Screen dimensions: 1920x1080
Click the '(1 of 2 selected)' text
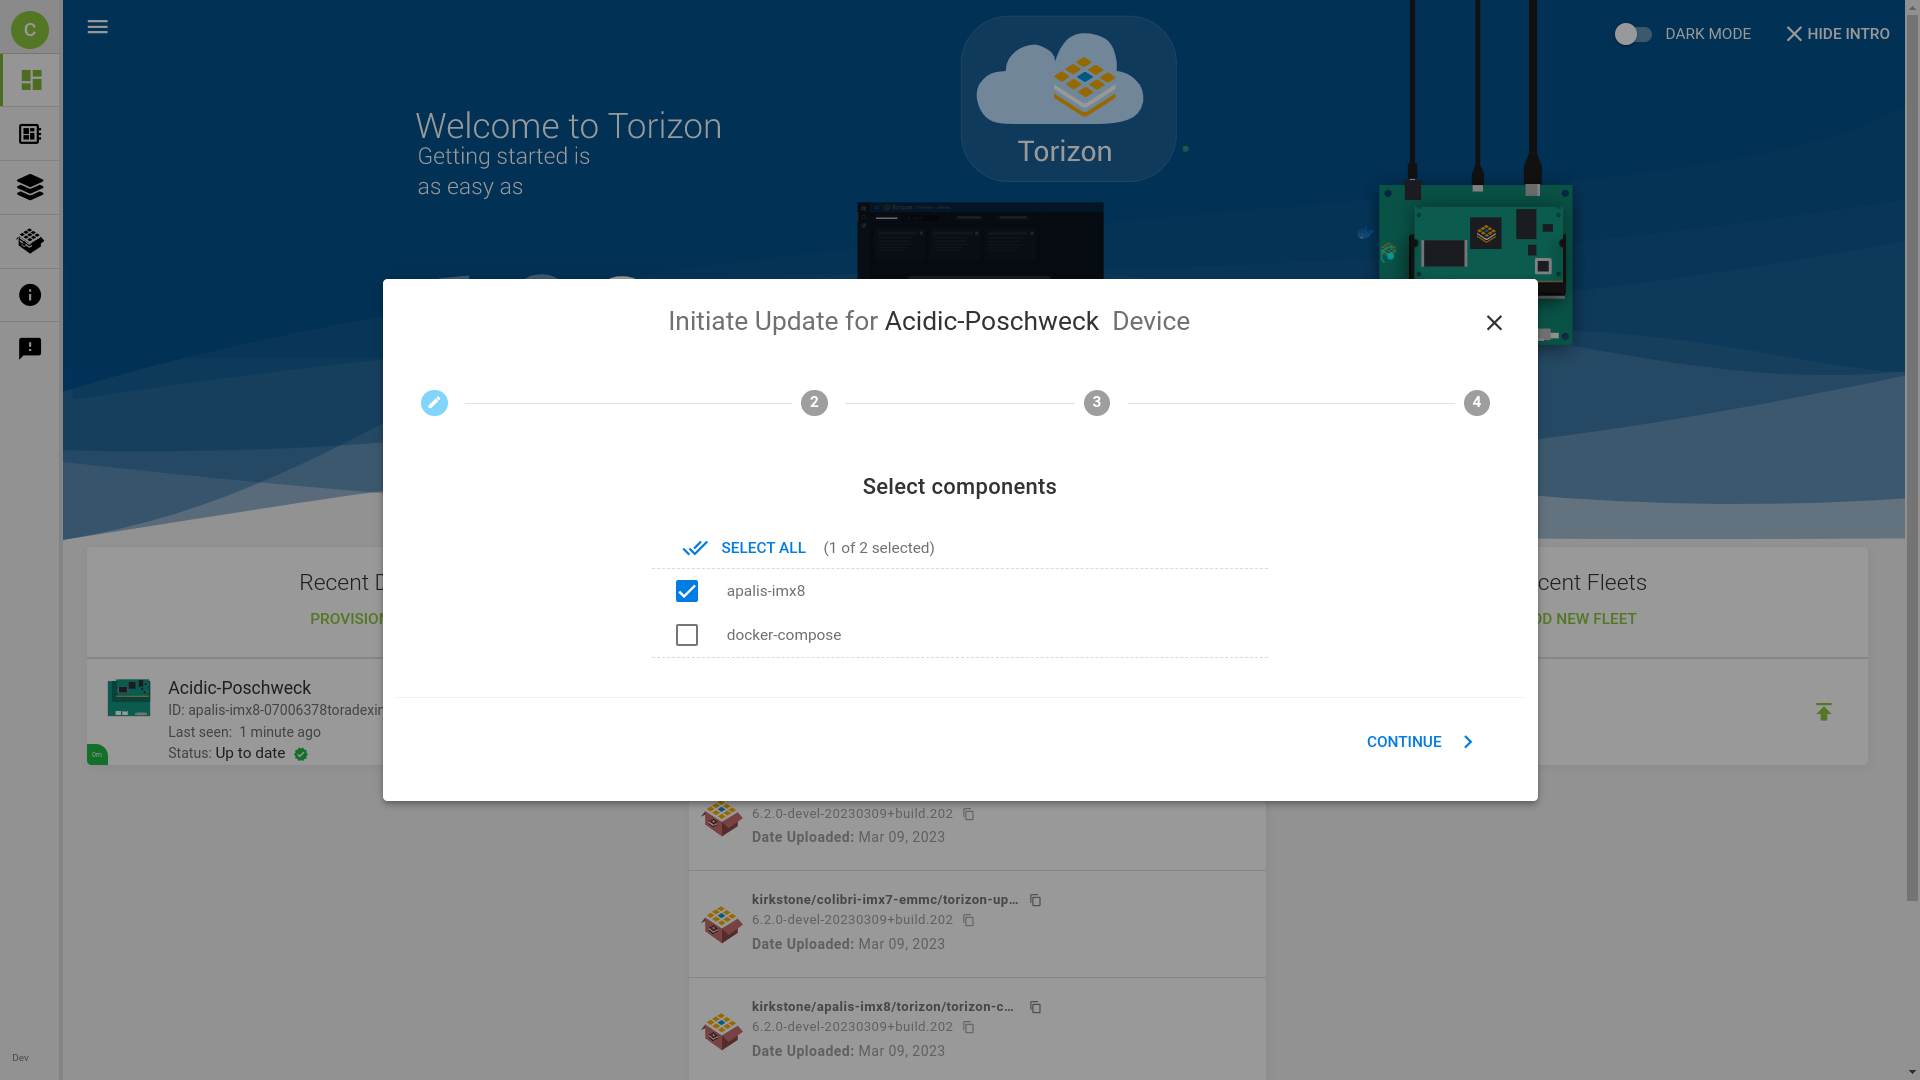tap(879, 548)
